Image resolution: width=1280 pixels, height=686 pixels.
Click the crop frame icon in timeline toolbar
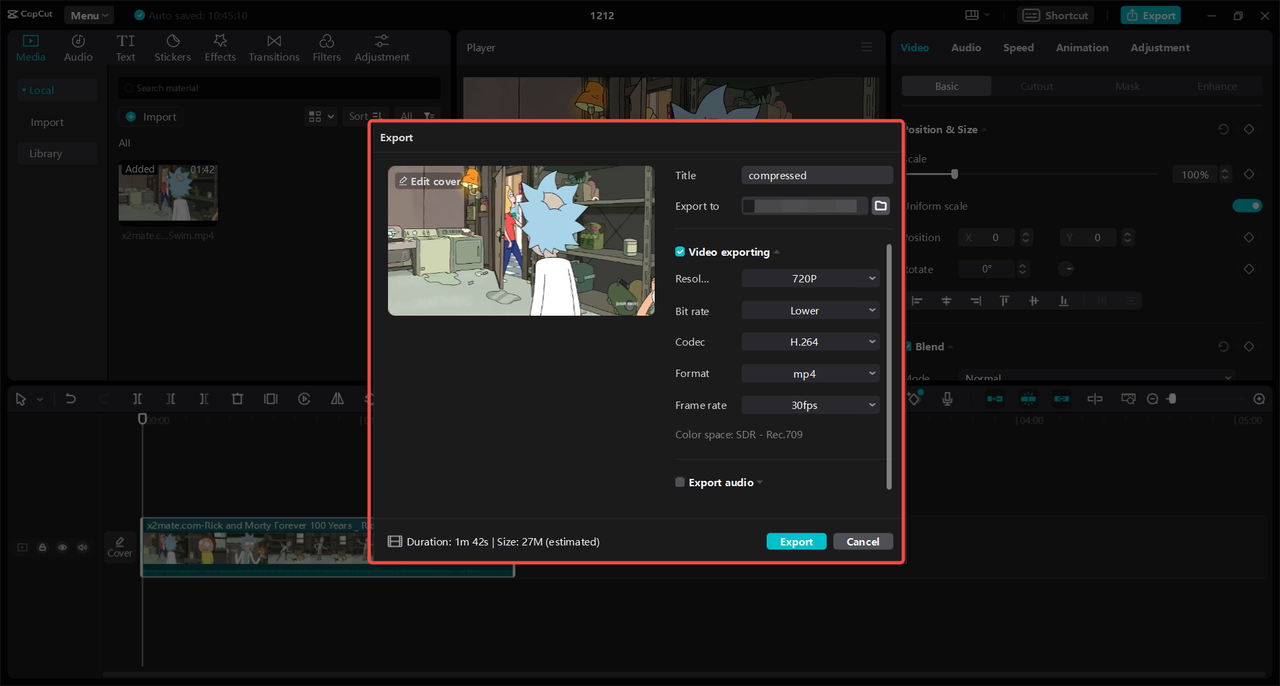coord(270,399)
